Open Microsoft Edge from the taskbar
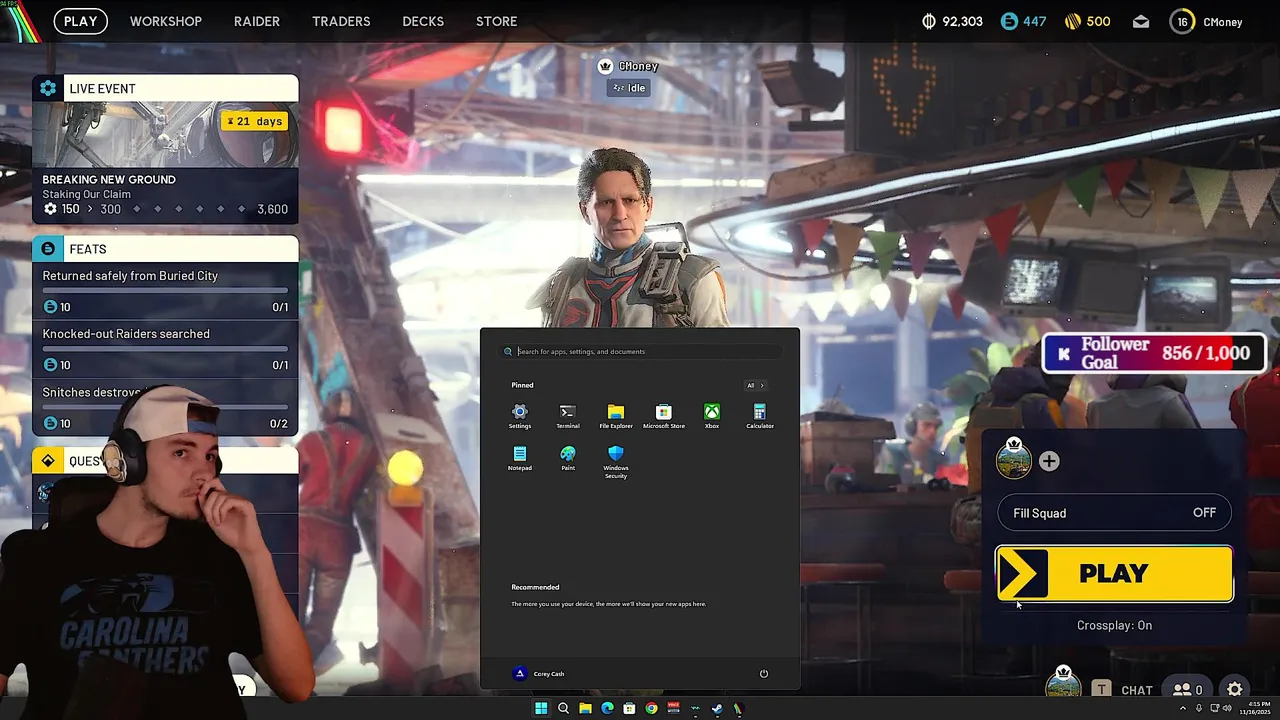 tap(607, 708)
